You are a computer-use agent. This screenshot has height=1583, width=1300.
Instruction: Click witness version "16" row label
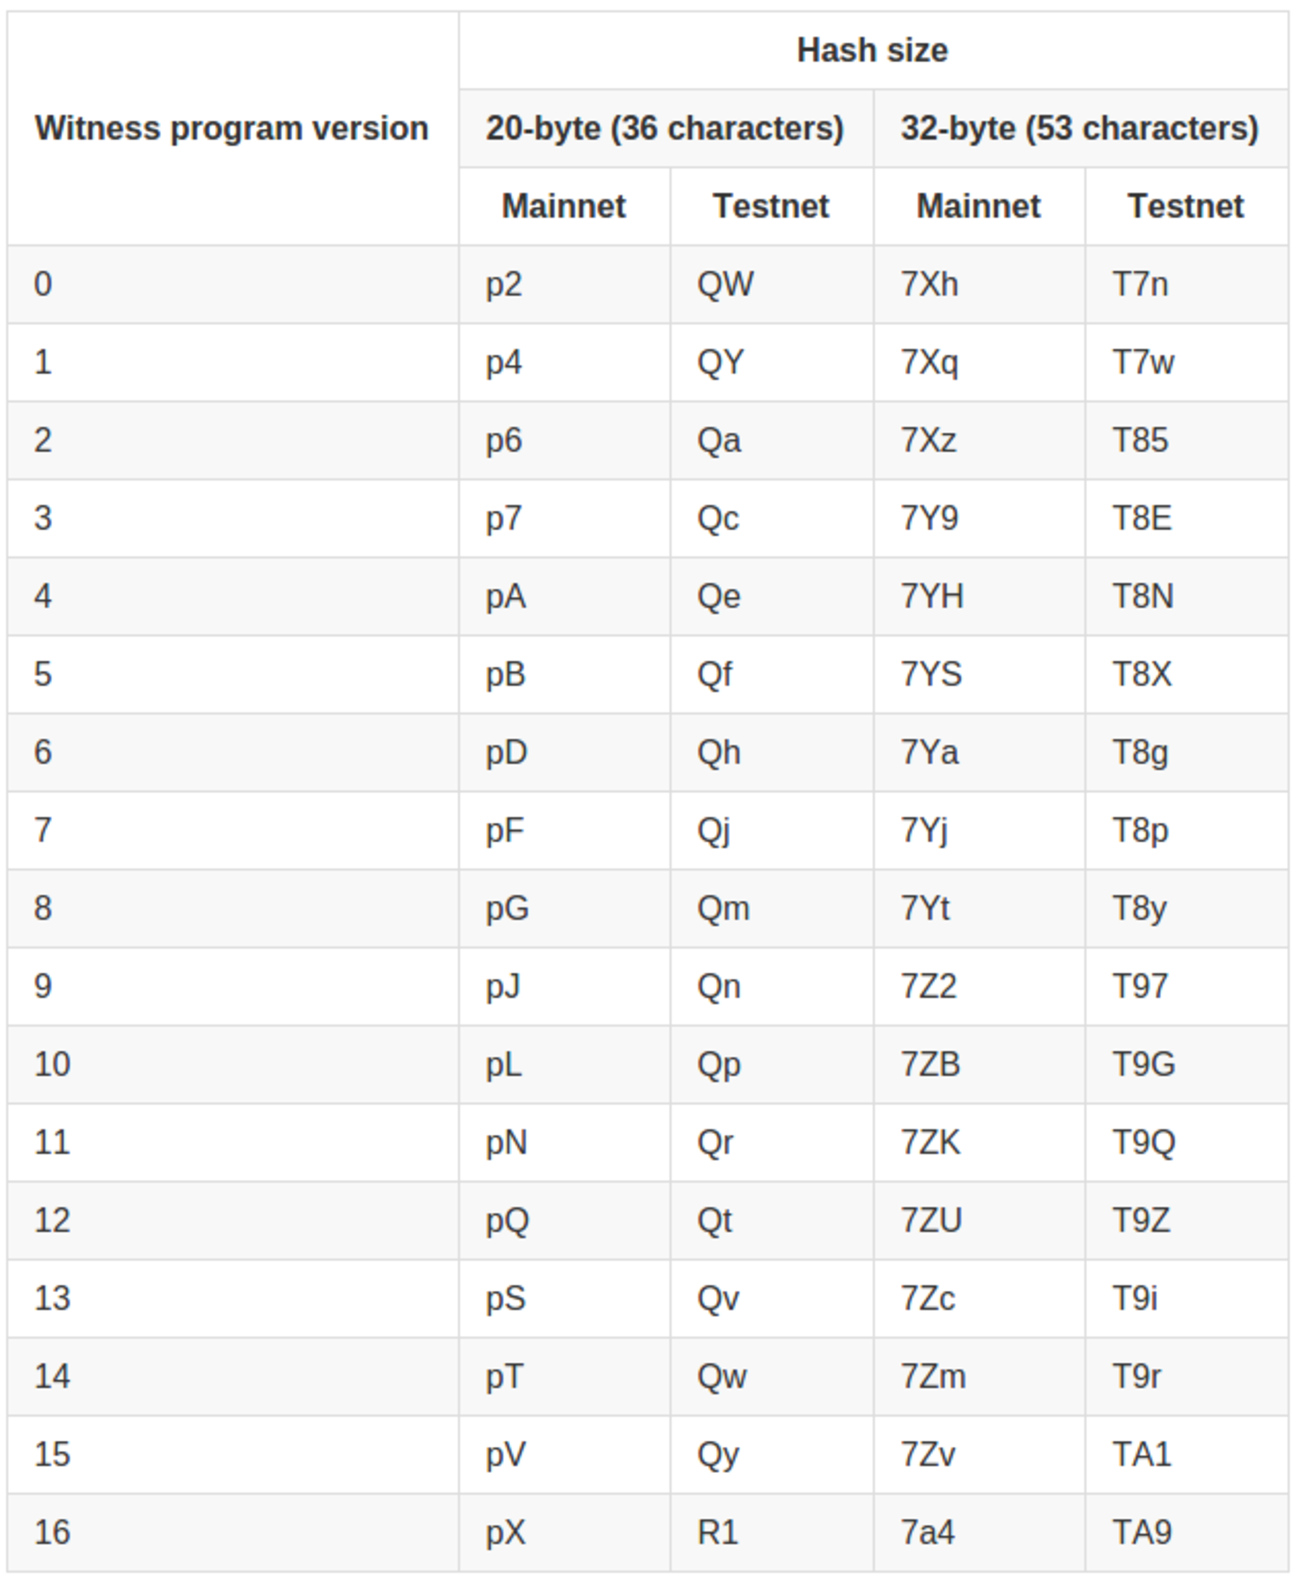(52, 1532)
